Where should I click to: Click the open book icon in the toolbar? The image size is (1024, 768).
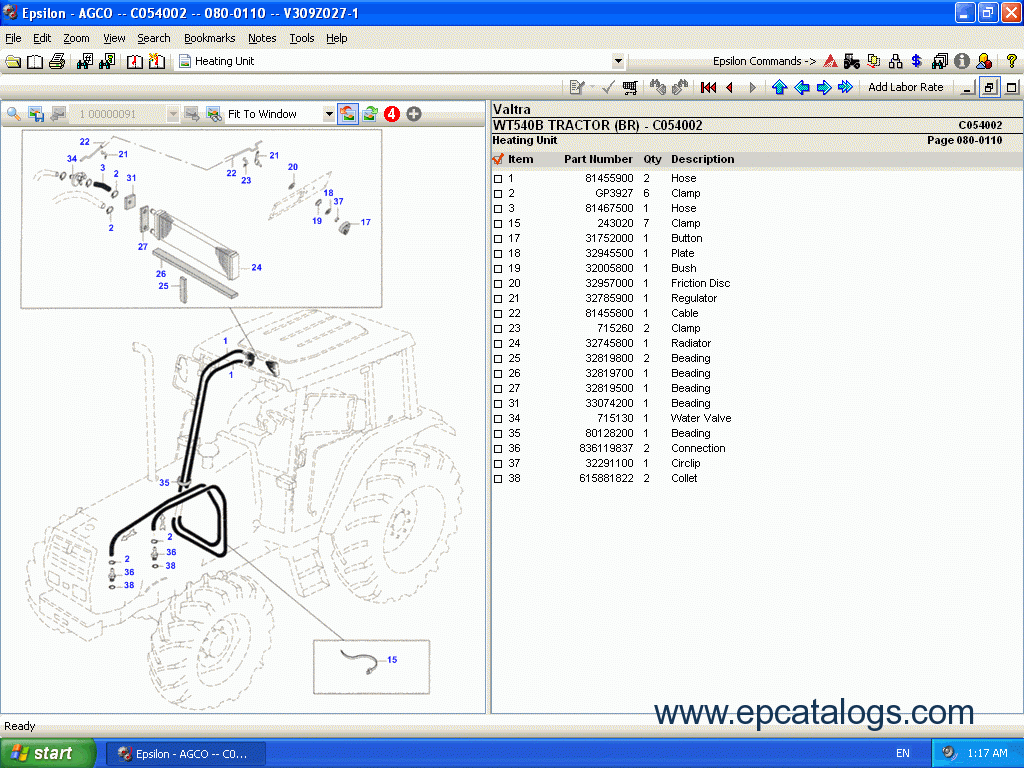[x=35, y=61]
